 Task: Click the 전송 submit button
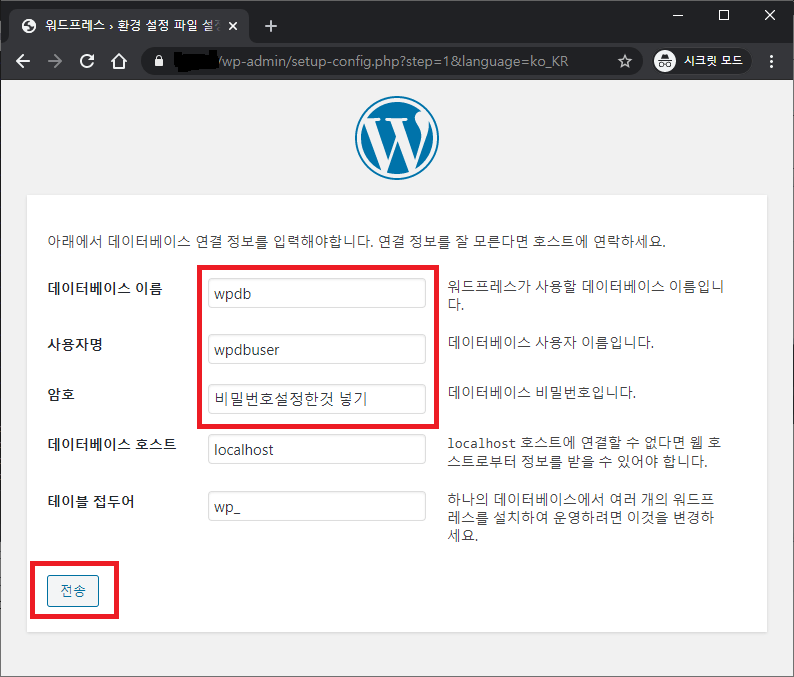point(72,591)
